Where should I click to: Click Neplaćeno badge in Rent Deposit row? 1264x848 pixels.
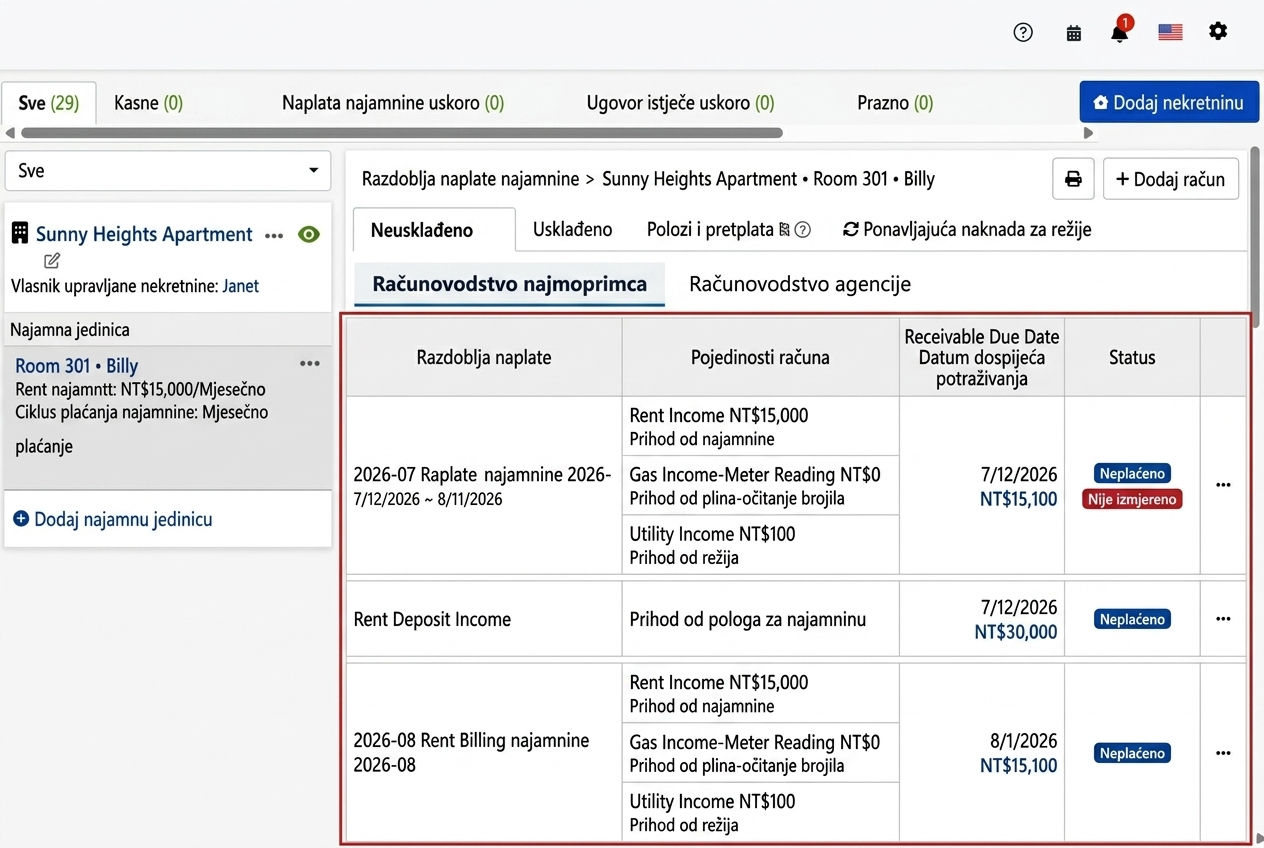pyautogui.click(x=1132, y=619)
